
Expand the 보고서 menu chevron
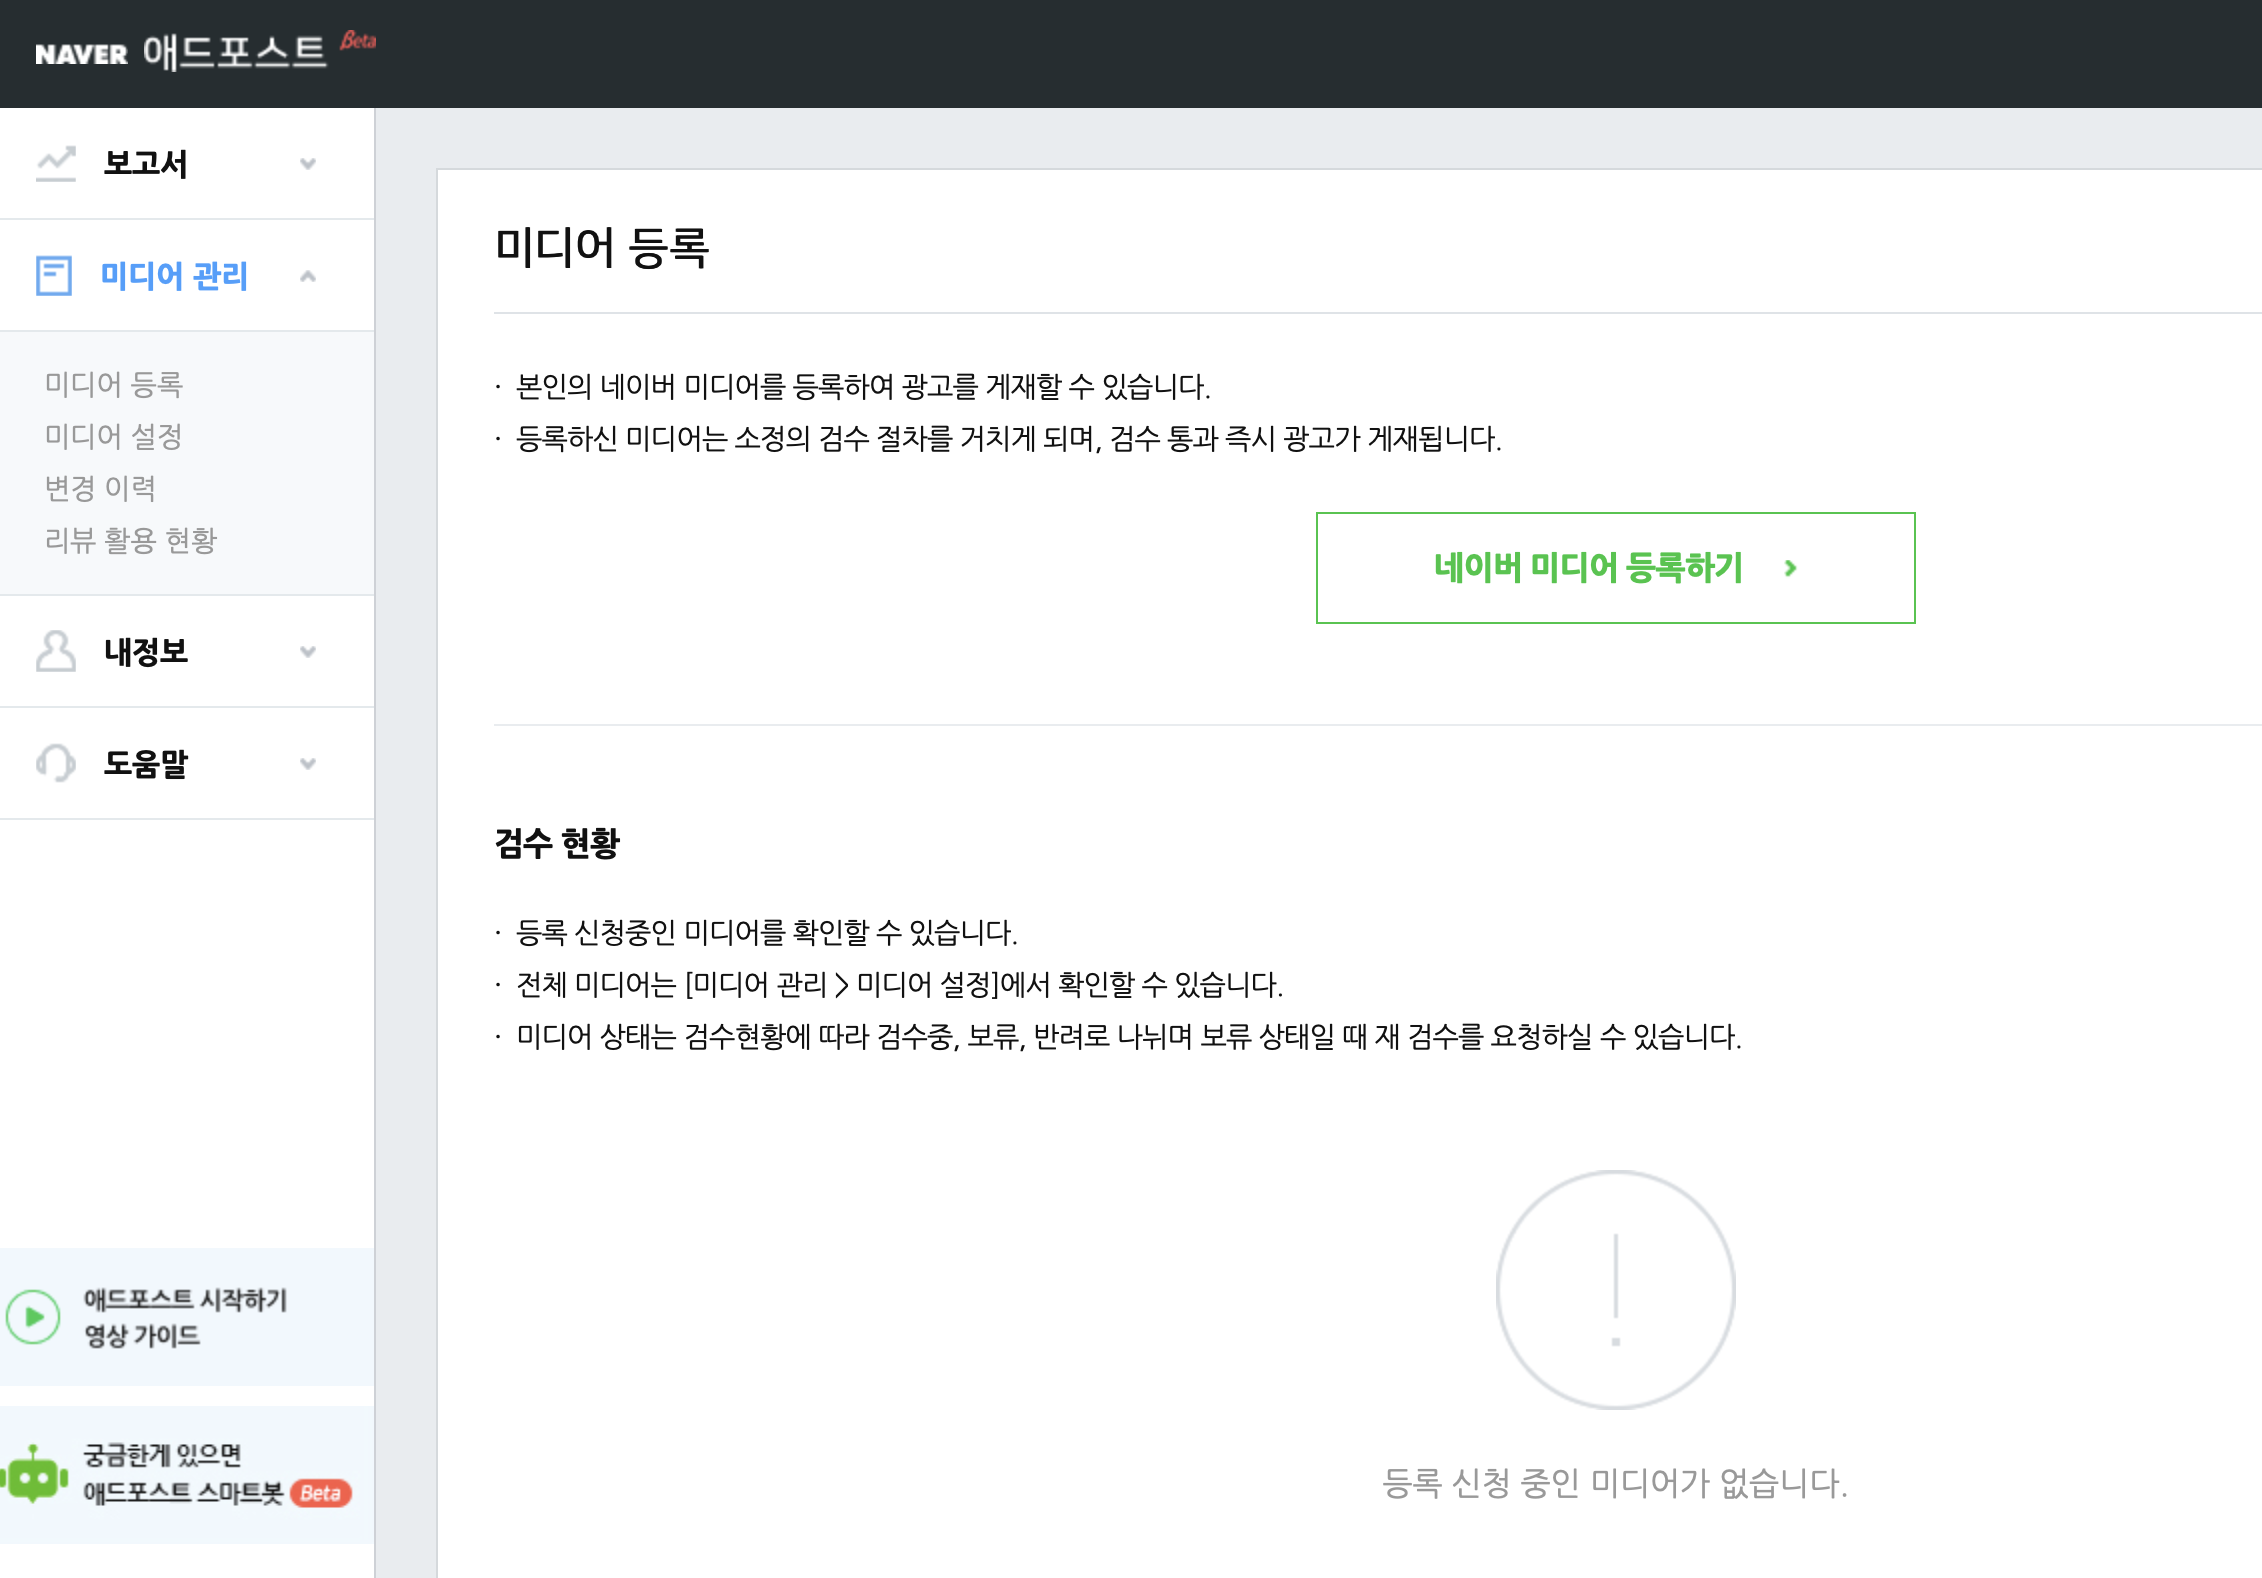pyautogui.click(x=308, y=164)
